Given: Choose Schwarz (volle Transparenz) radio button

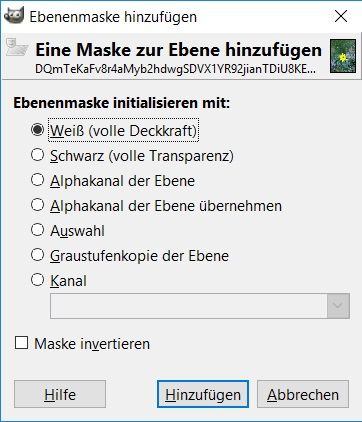Looking at the screenshot, I should coord(37,155).
